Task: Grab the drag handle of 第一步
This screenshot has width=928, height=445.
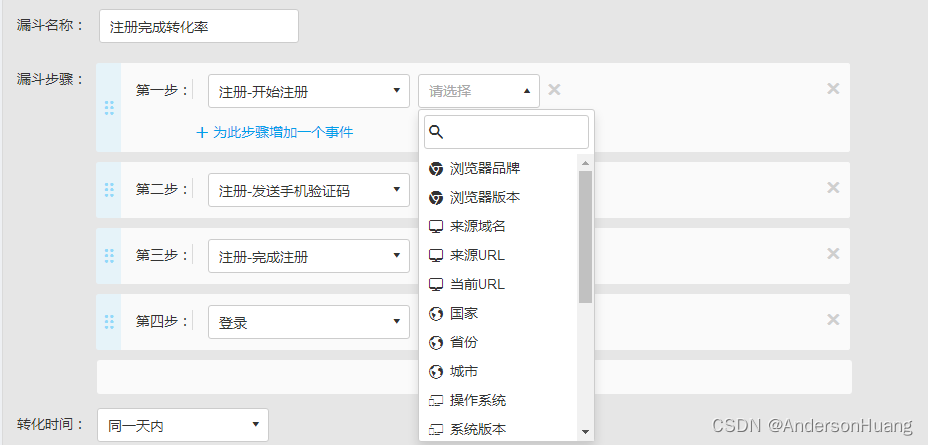Action: 109,108
